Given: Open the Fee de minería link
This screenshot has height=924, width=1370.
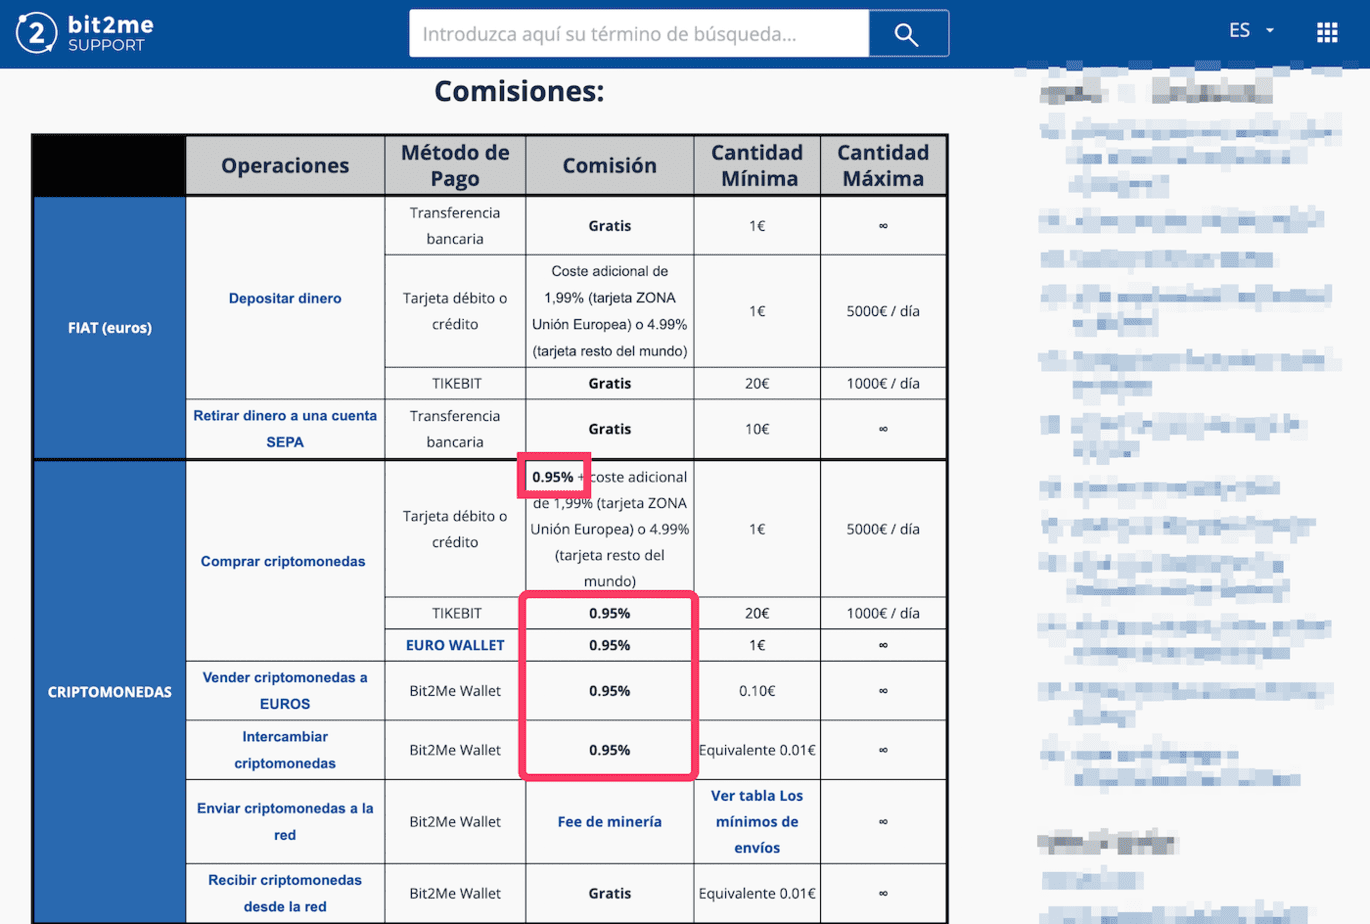Looking at the screenshot, I should click(610, 821).
